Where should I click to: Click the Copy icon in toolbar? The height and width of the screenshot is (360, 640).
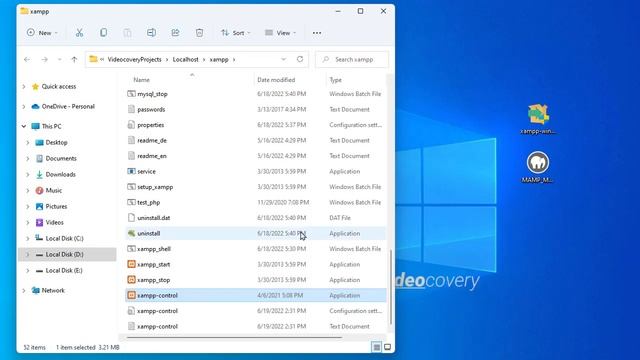tap(103, 33)
